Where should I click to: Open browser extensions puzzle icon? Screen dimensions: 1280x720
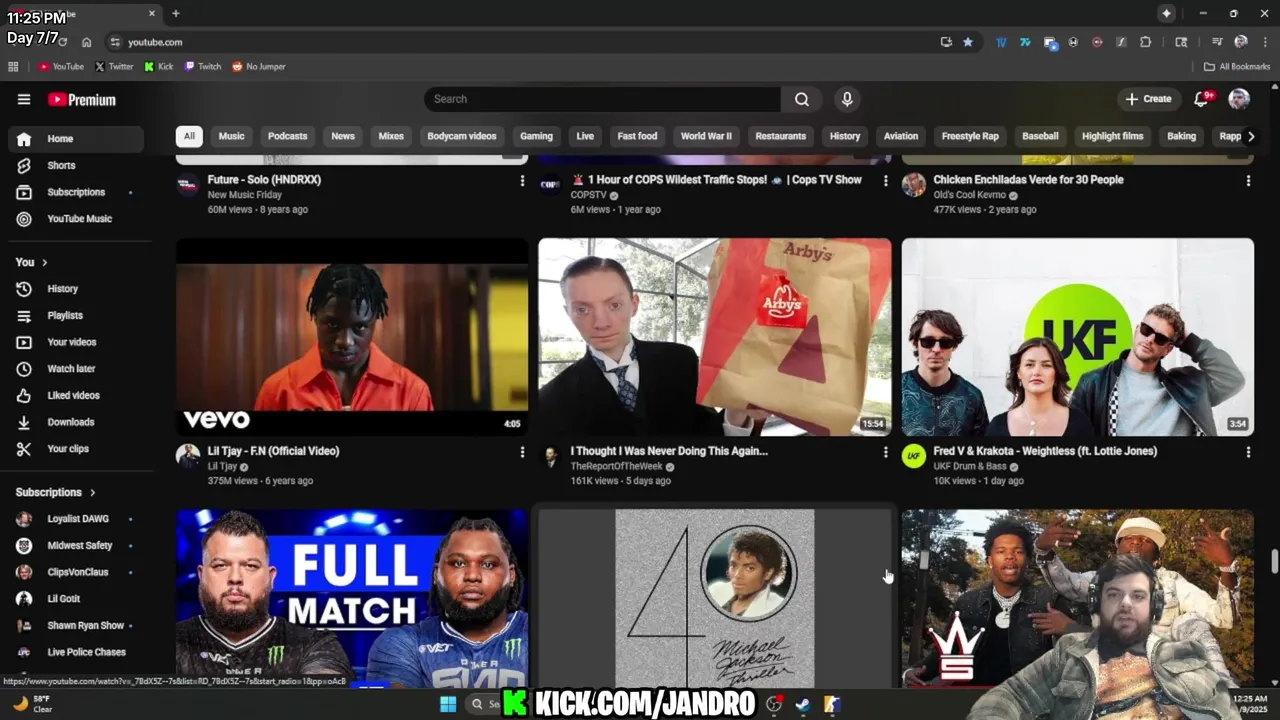tap(1145, 42)
